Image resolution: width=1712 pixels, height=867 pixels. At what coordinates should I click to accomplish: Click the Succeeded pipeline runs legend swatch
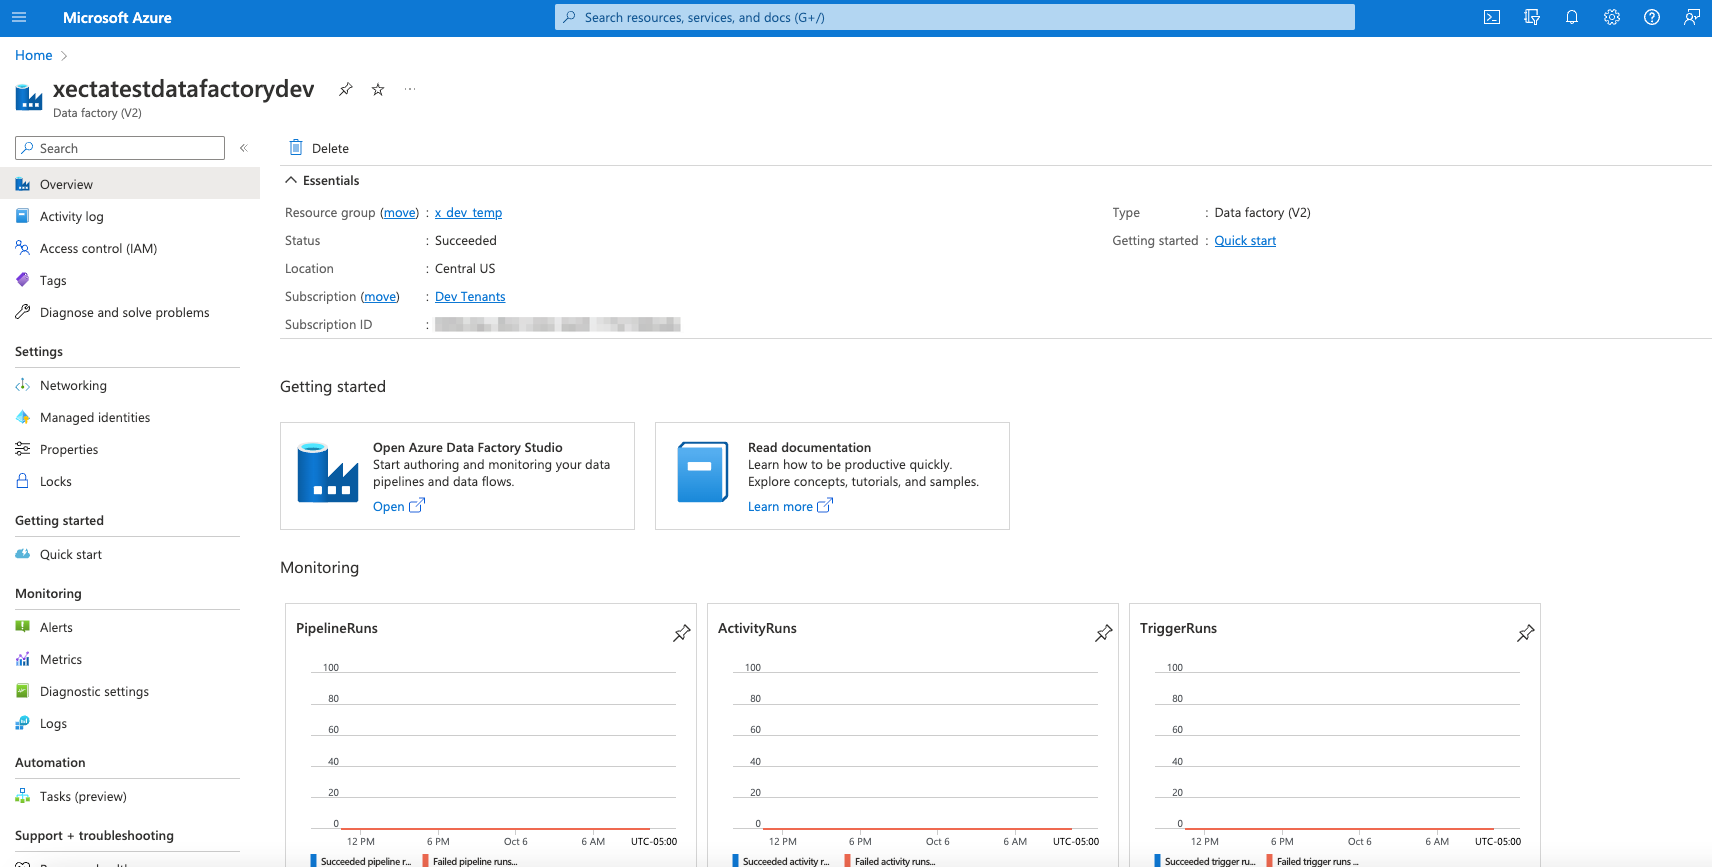click(x=314, y=861)
